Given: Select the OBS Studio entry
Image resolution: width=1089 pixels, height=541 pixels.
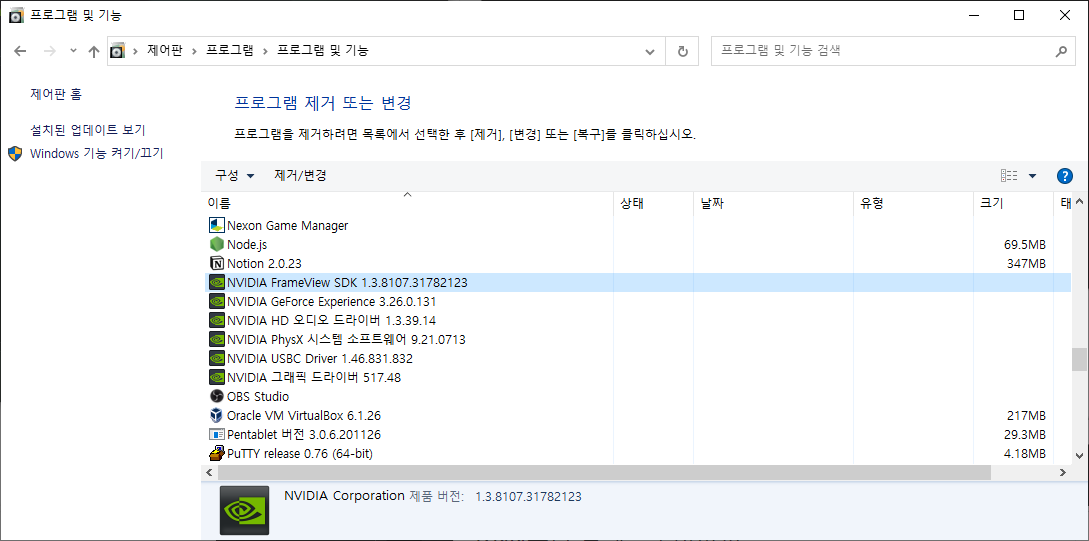Looking at the screenshot, I should pos(258,397).
